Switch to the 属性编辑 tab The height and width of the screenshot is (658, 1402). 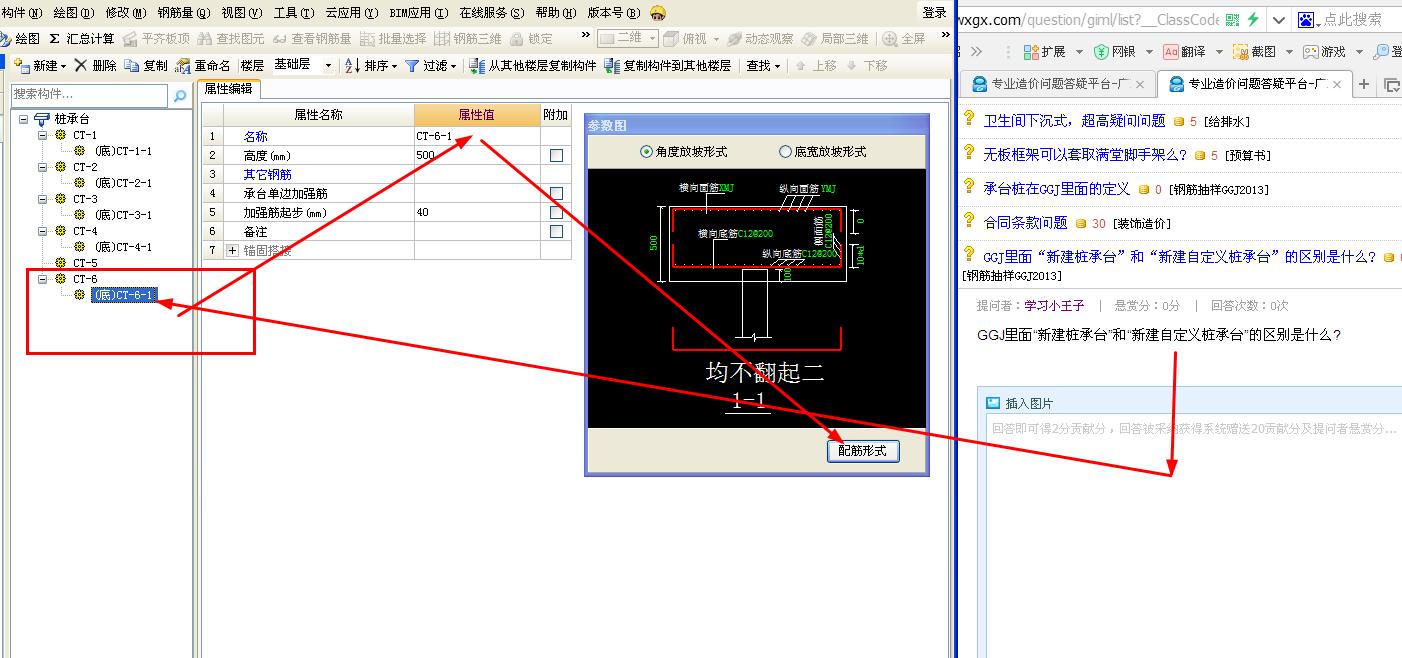[x=228, y=89]
